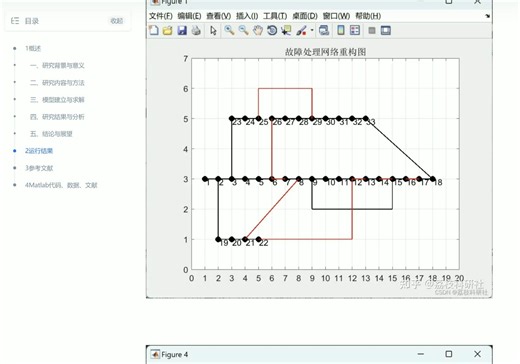Open the 编辑(E) menu

coord(189,16)
